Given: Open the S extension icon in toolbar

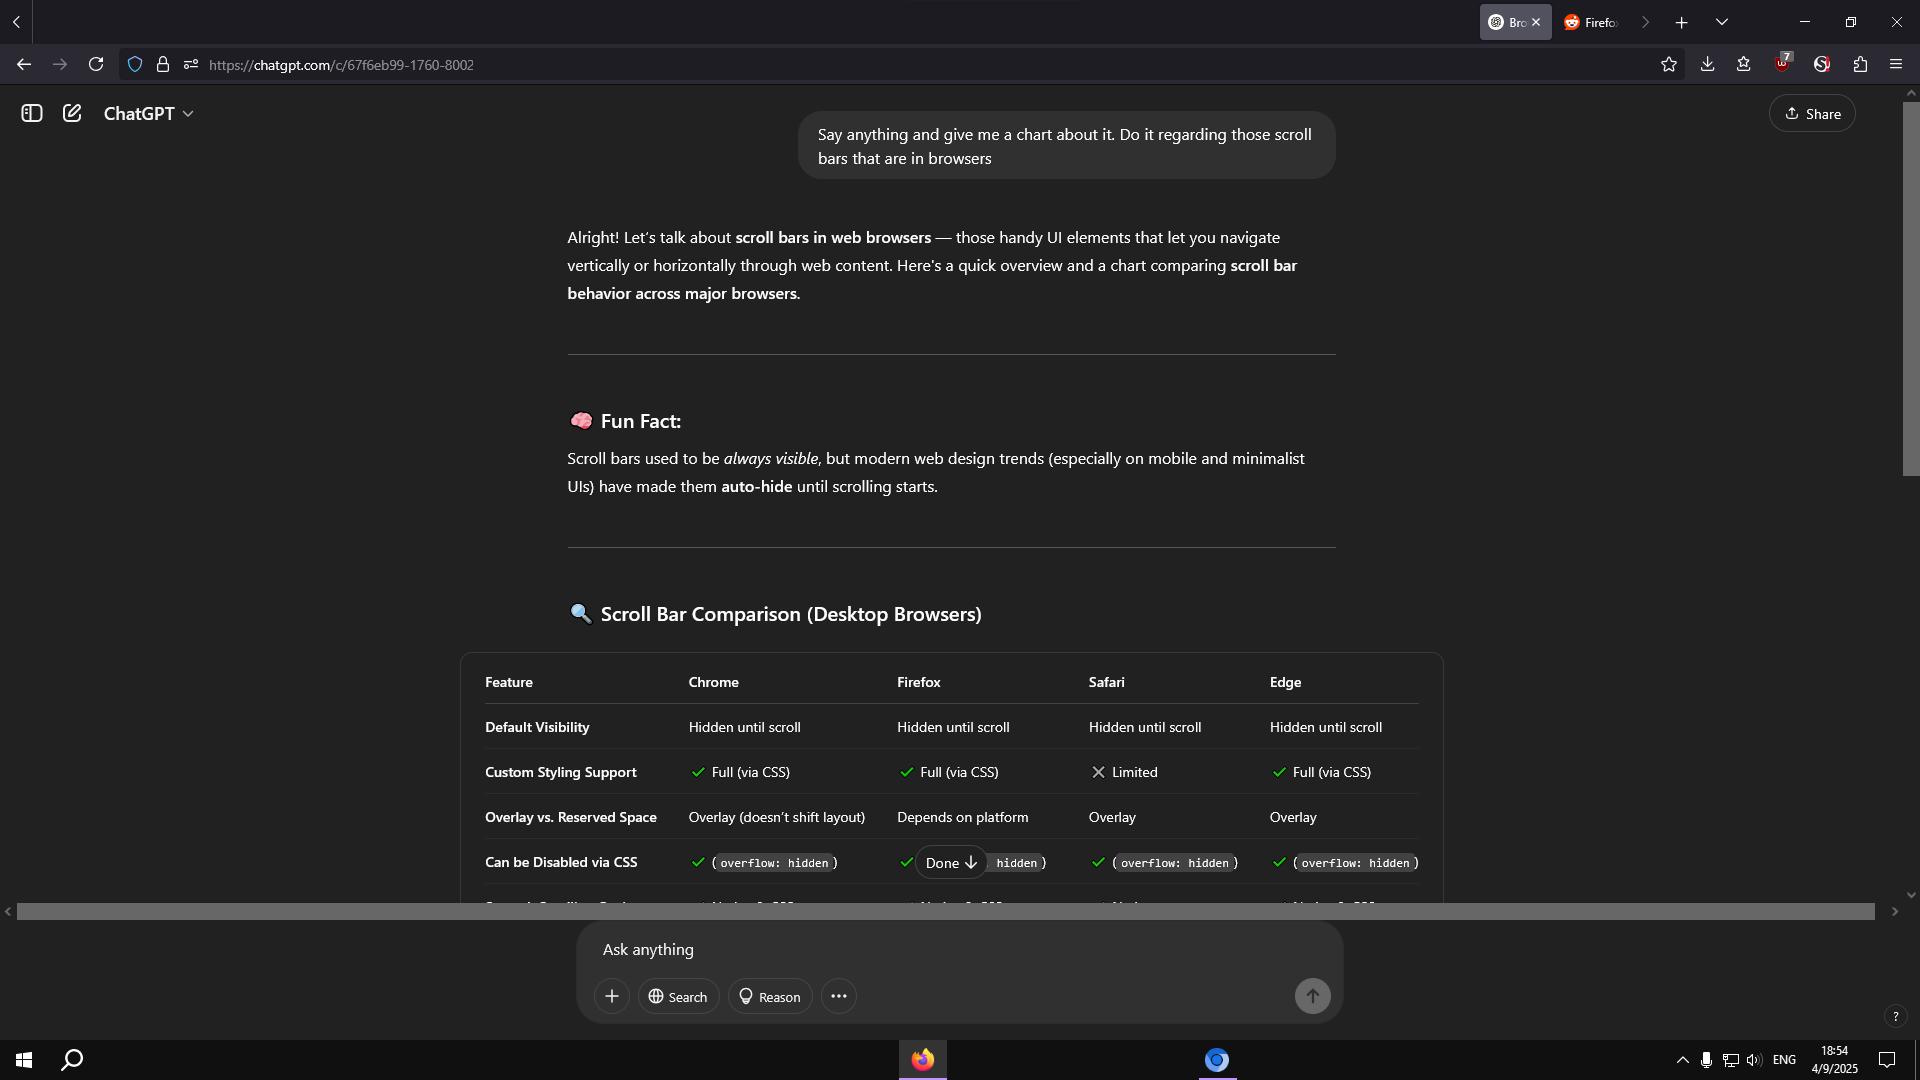Looking at the screenshot, I should (1821, 64).
